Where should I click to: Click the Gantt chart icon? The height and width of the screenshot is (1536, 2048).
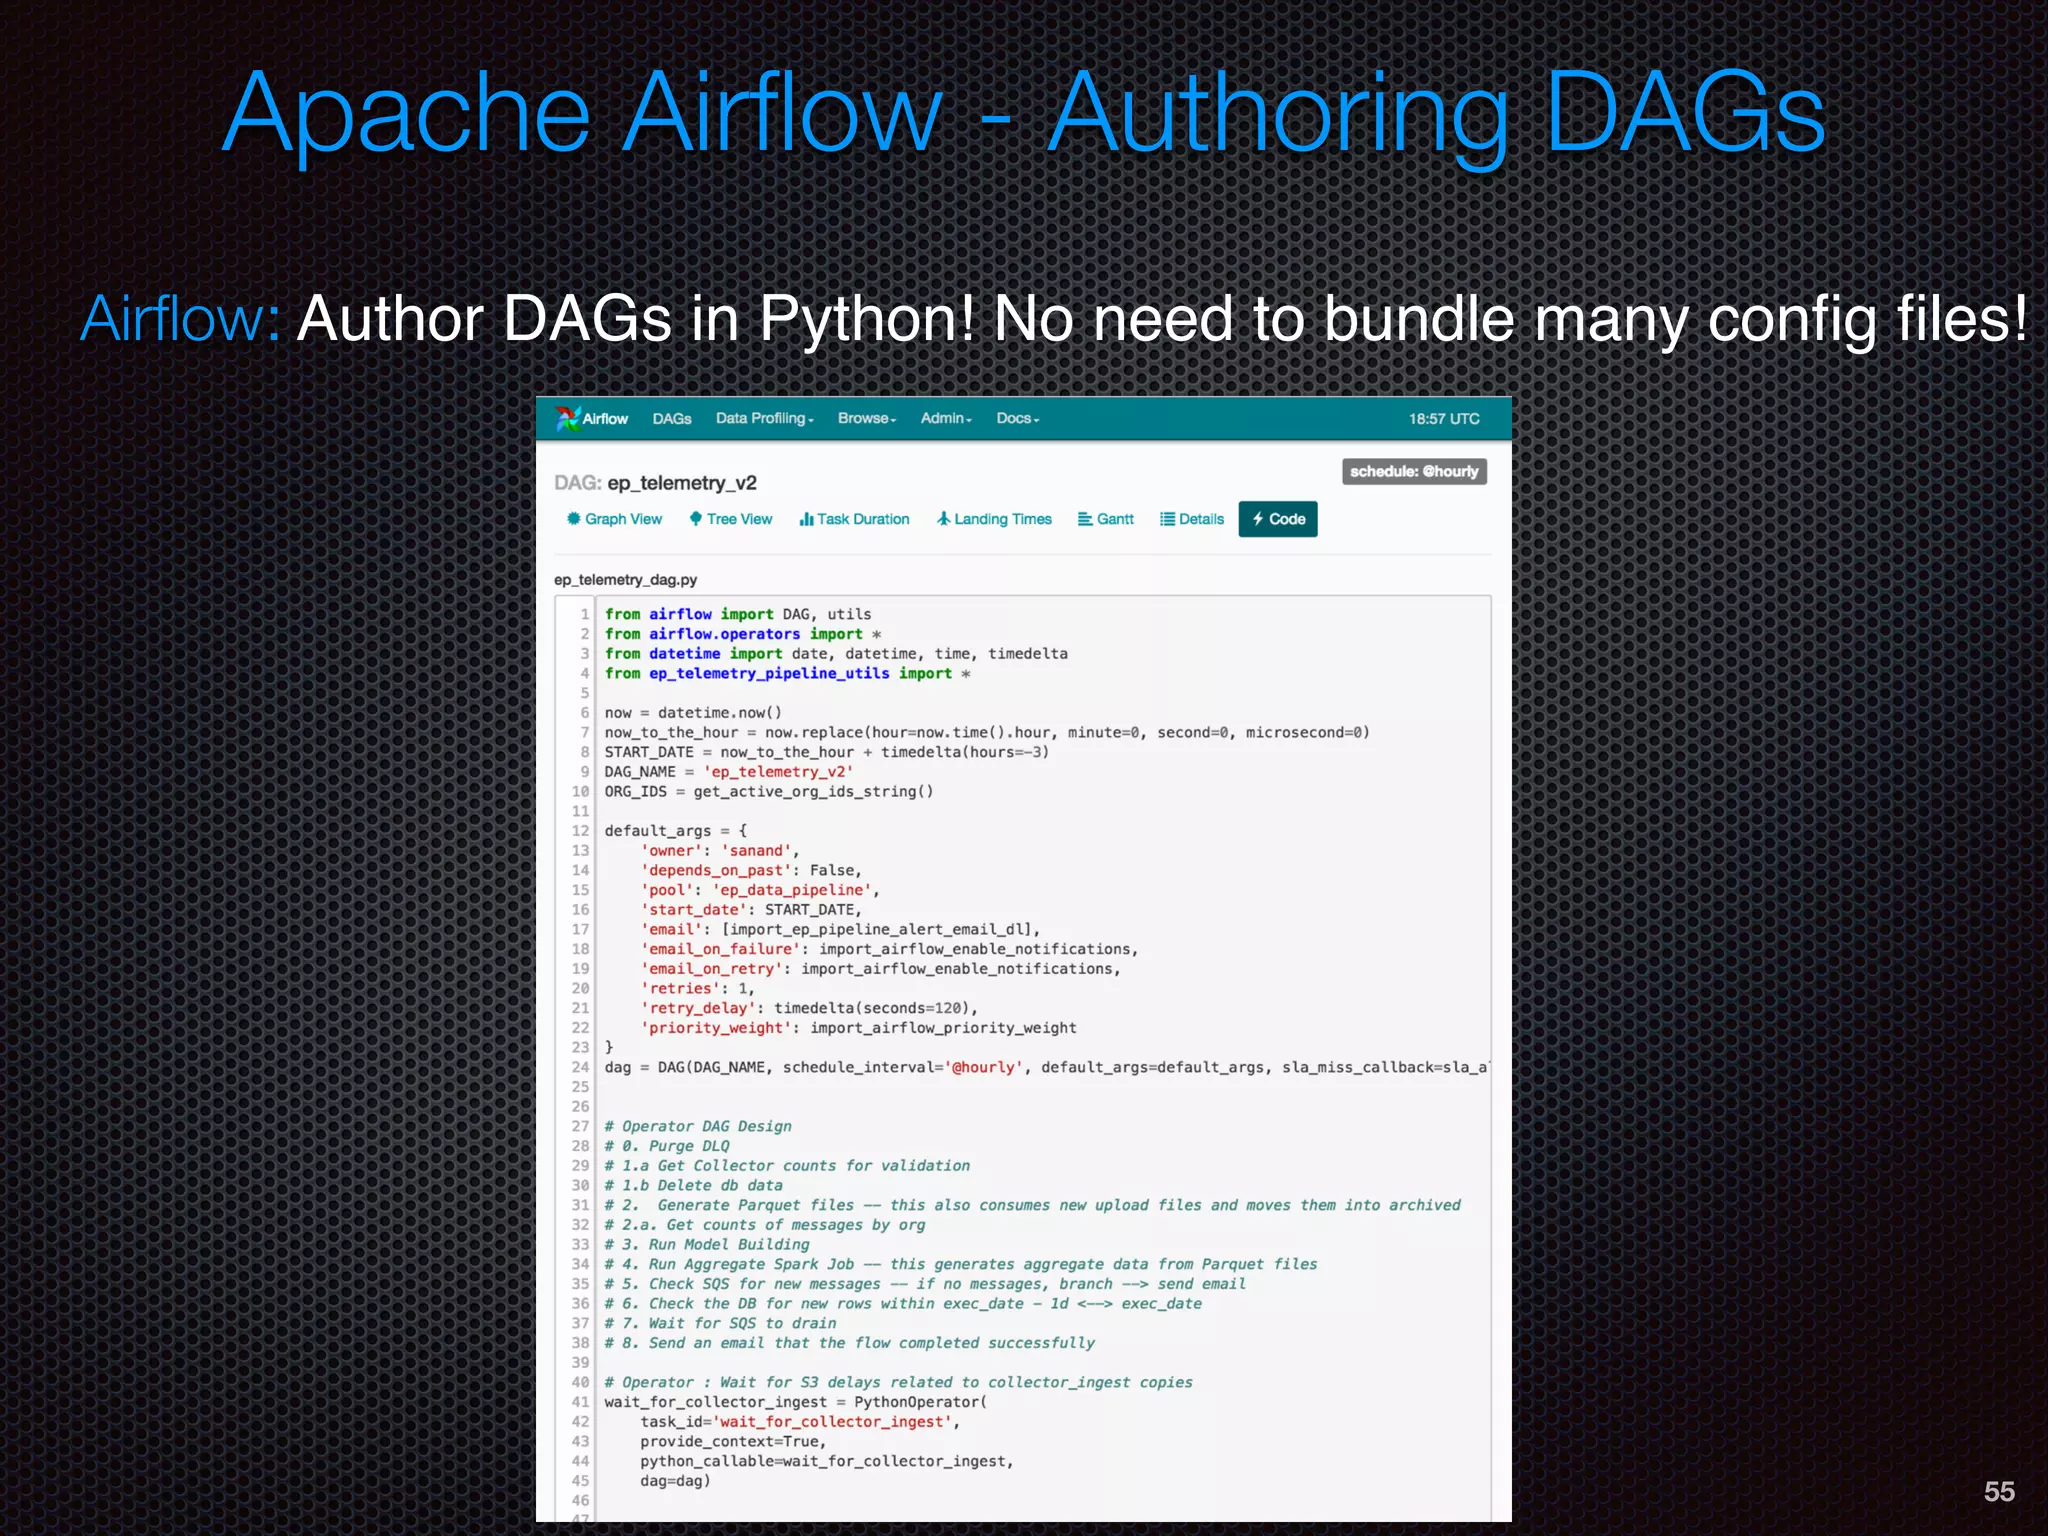click(x=1085, y=519)
